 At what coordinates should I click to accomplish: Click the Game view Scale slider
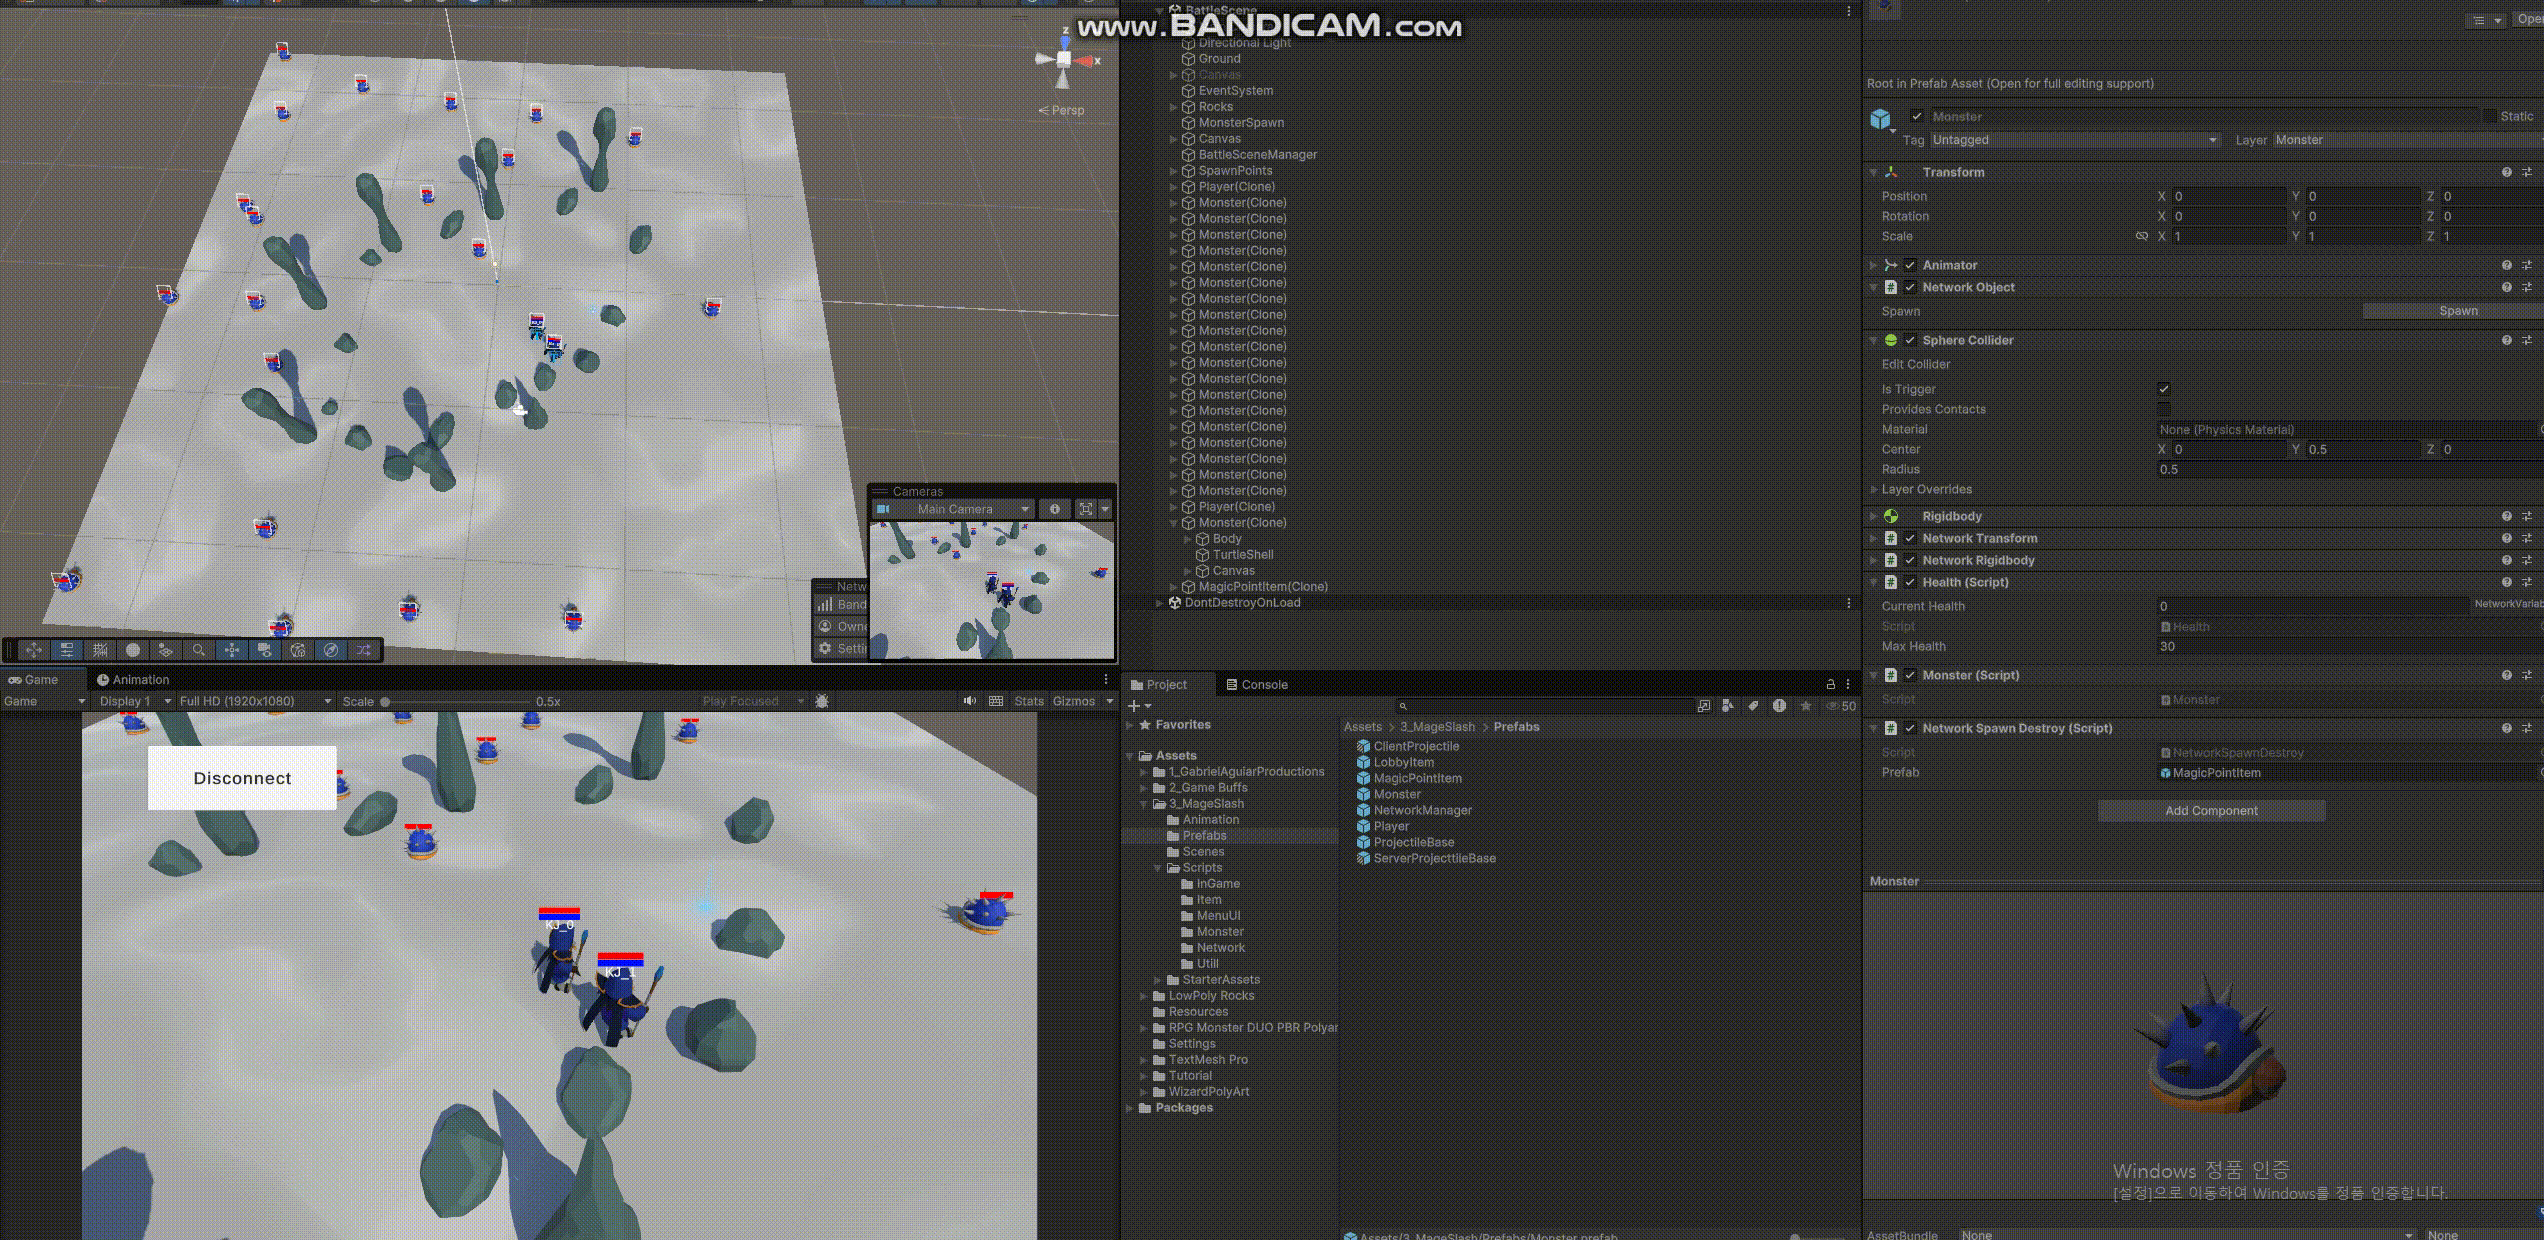click(455, 701)
